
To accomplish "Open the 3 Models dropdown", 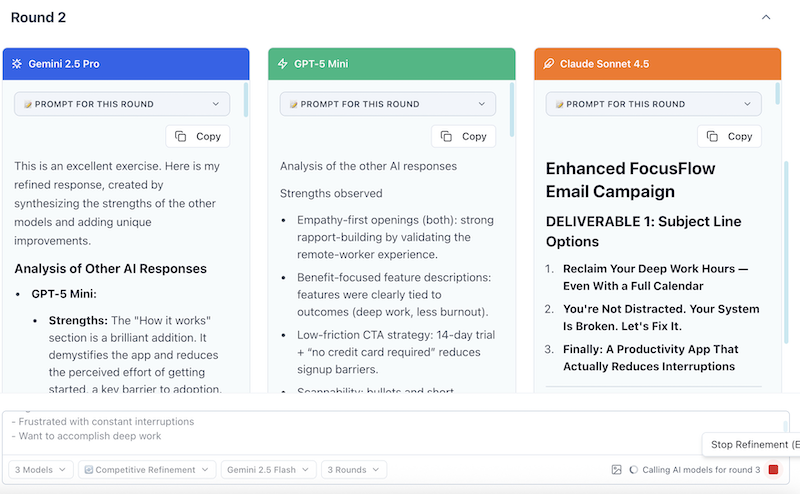I will click(41, 469).
